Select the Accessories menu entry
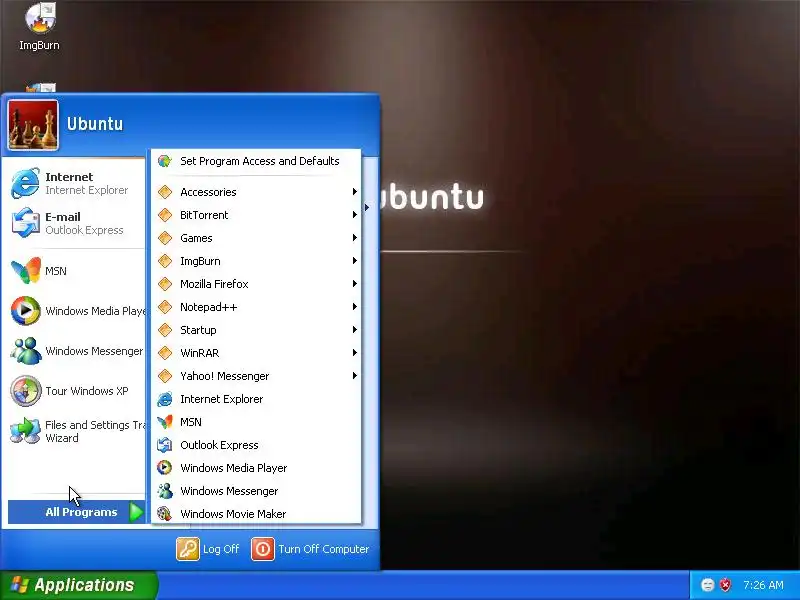 coord(256,192)
